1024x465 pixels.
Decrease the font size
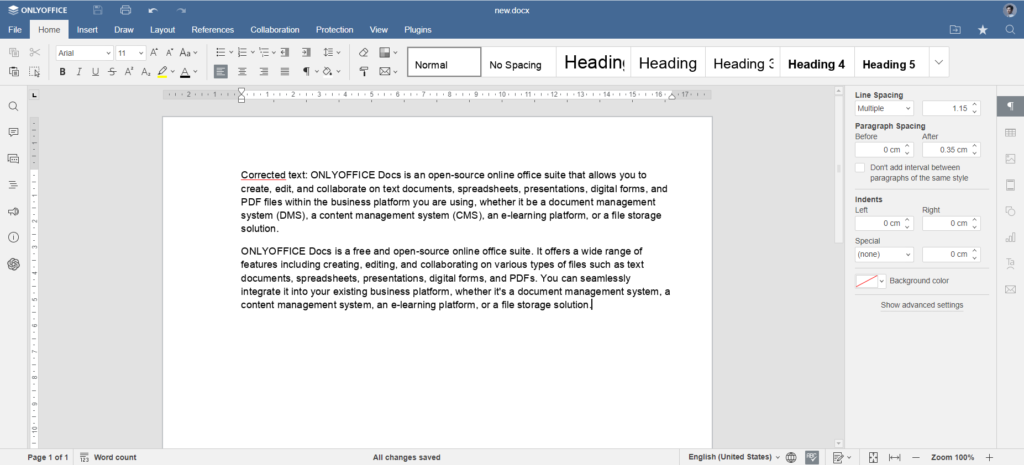click(x=169, y=52)
